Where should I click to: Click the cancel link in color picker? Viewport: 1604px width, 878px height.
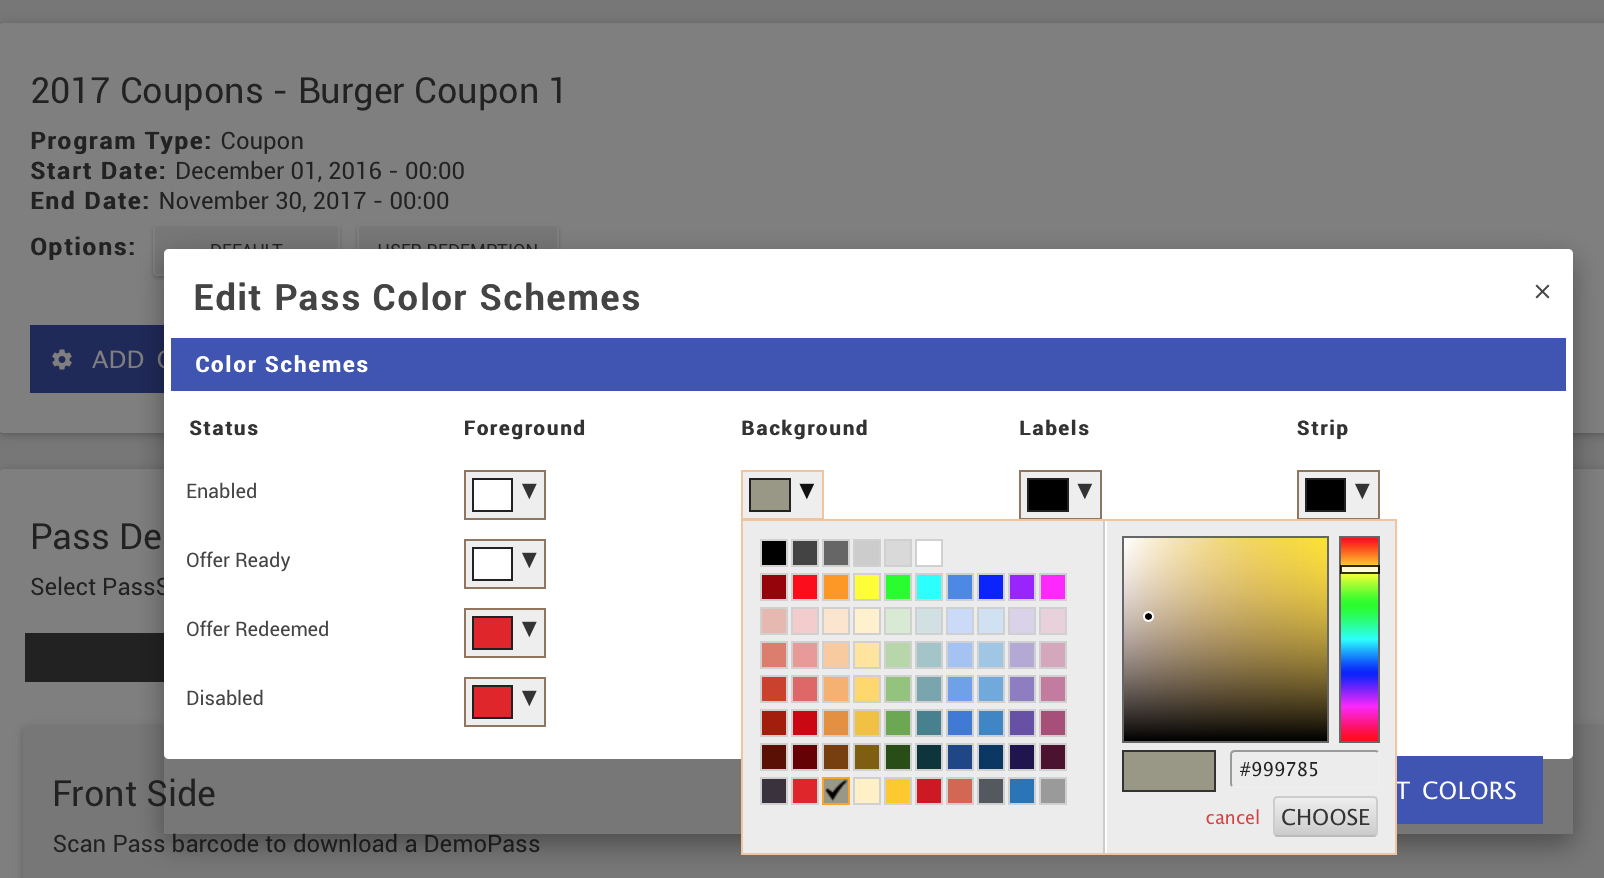[1232, 817]
